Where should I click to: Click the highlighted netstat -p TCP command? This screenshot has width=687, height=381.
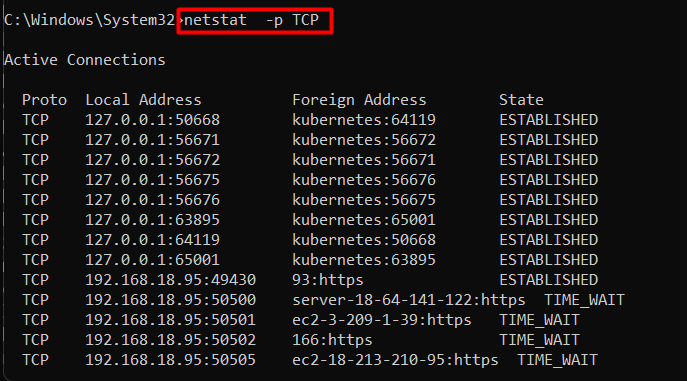pos(251,20)
